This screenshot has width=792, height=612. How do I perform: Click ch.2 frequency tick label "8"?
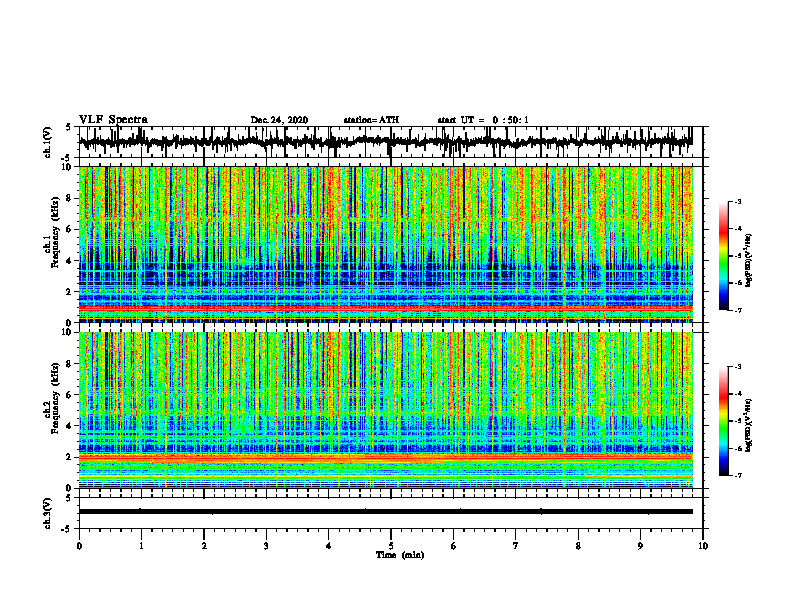70,364
